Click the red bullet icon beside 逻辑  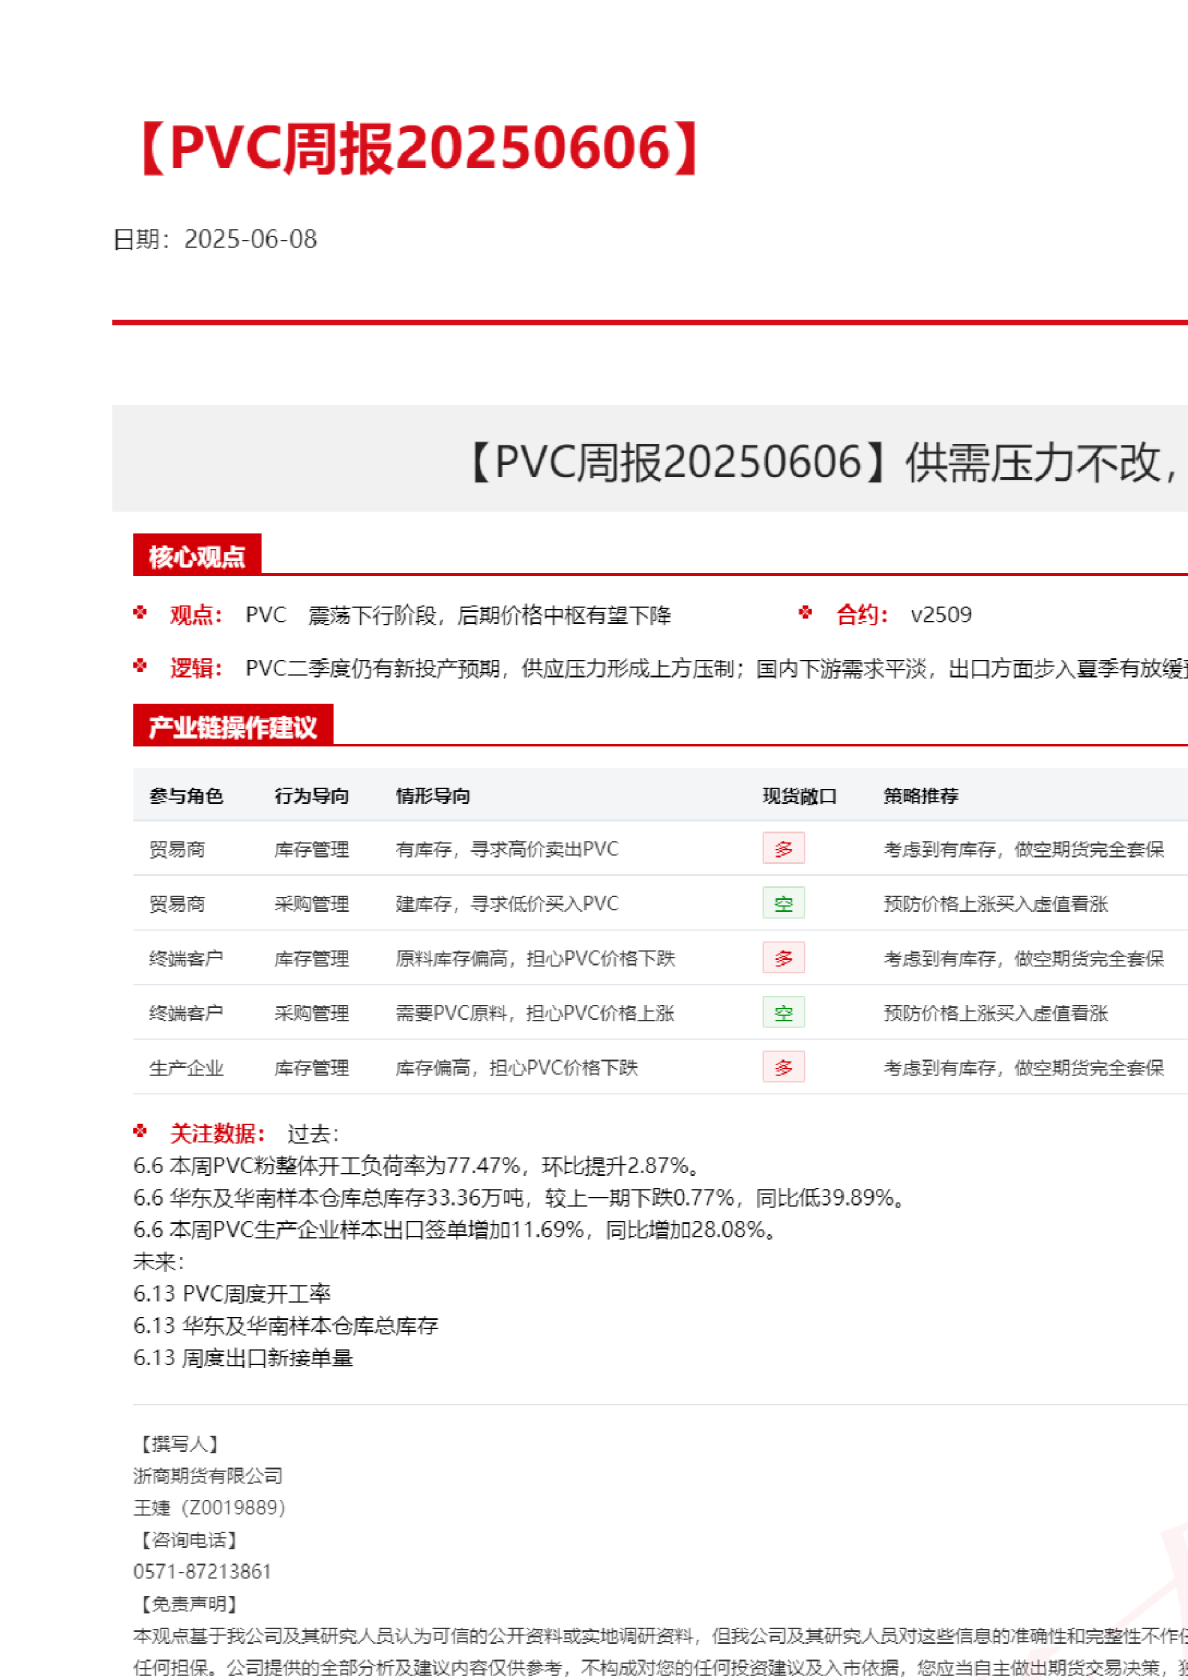click(140, 666)
